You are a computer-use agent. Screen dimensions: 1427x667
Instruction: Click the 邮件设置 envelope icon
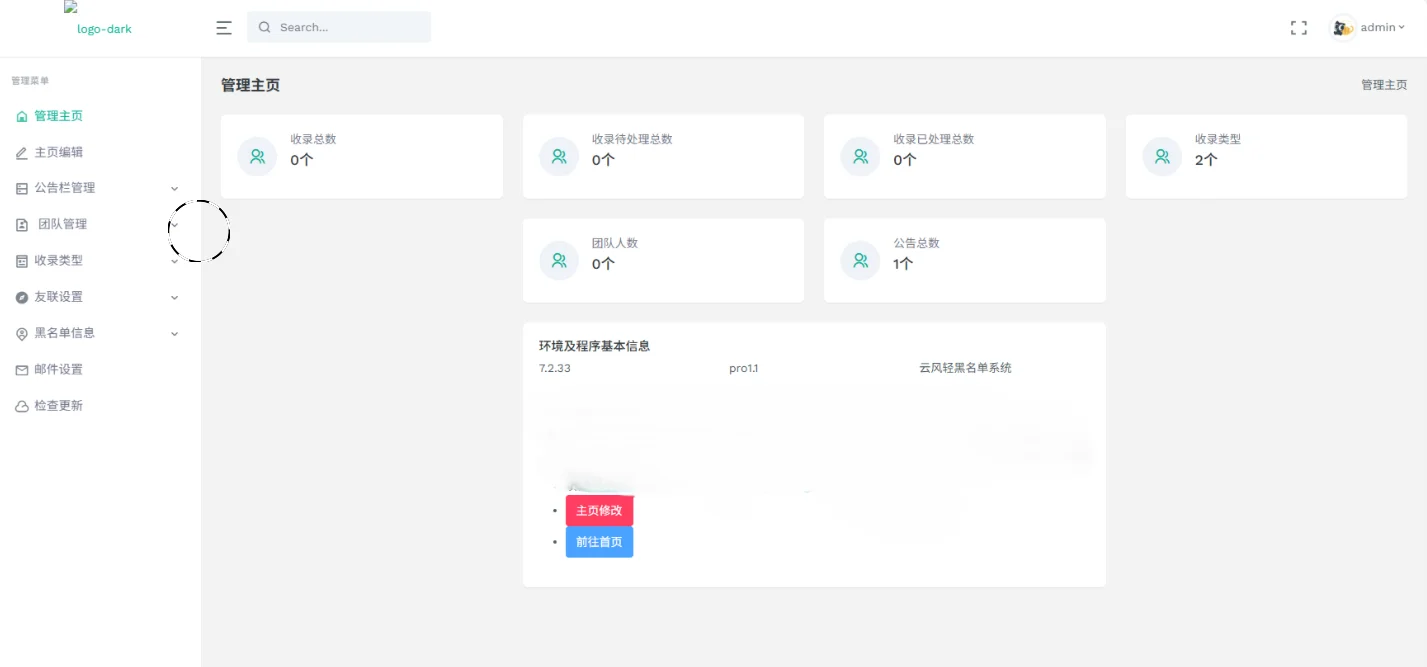(22, 370)
